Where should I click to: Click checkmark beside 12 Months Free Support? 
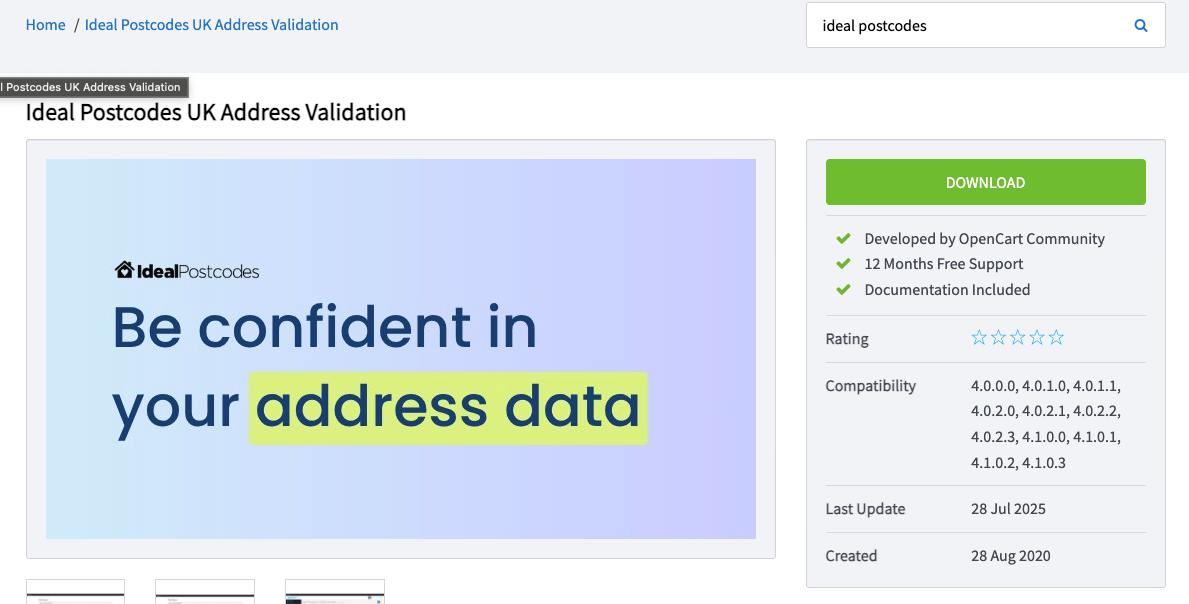coord(843,264)
